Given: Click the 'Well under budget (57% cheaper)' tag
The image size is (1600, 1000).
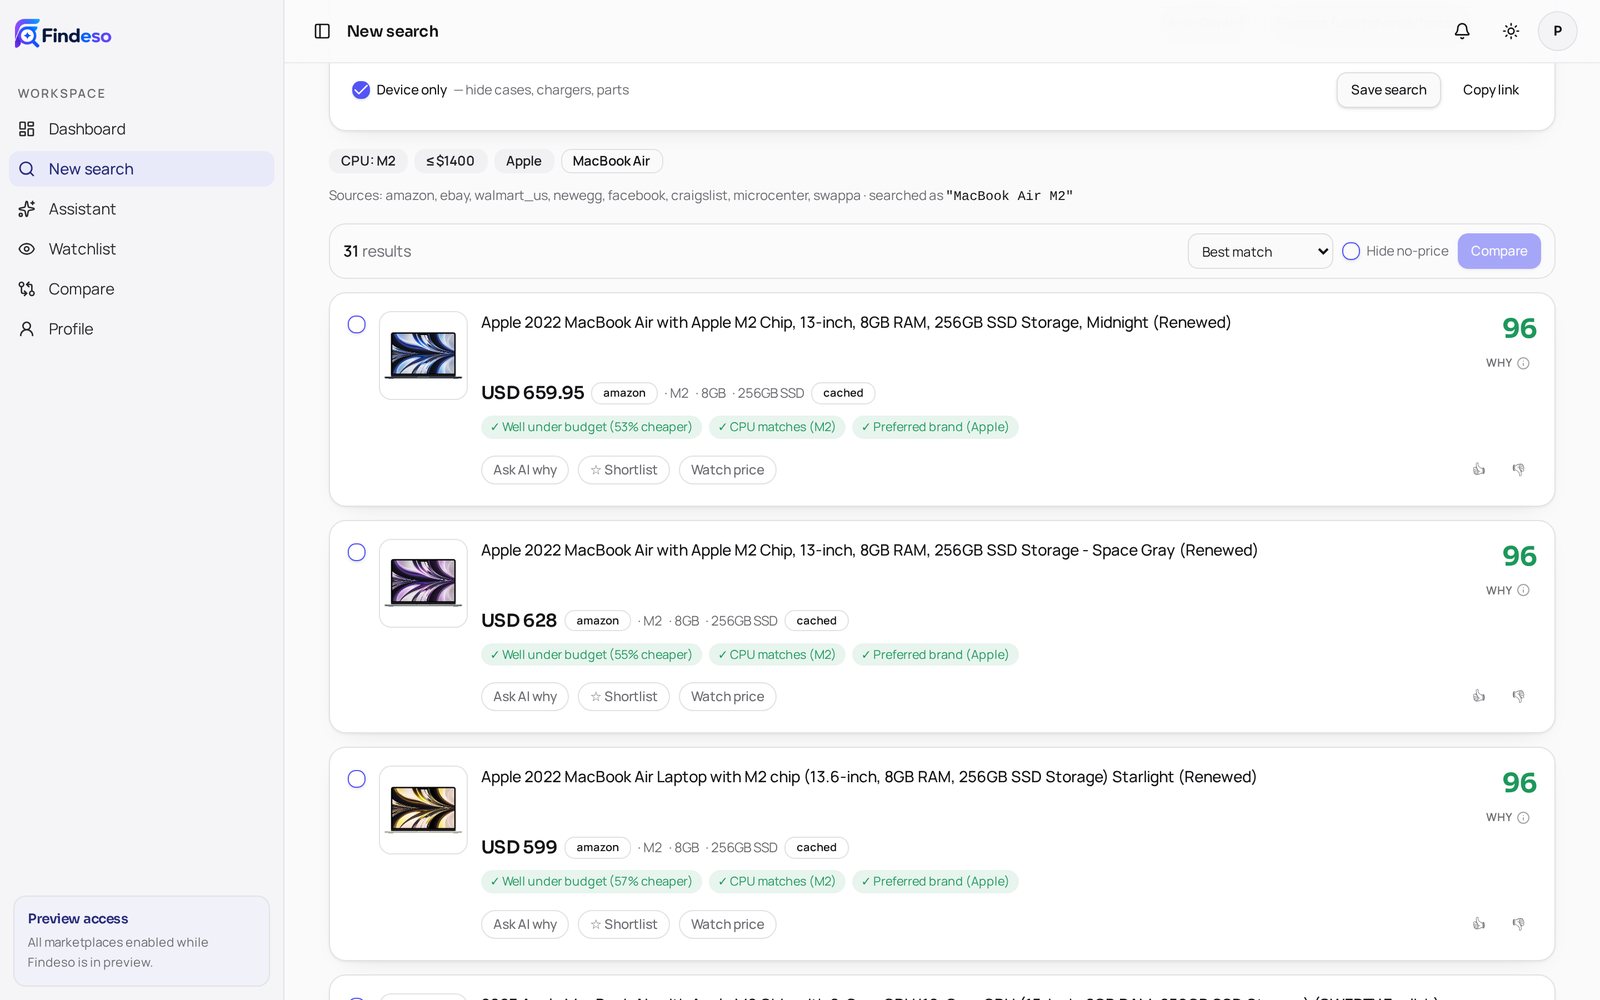Looking at the screenshot, I should click(591, 882).
